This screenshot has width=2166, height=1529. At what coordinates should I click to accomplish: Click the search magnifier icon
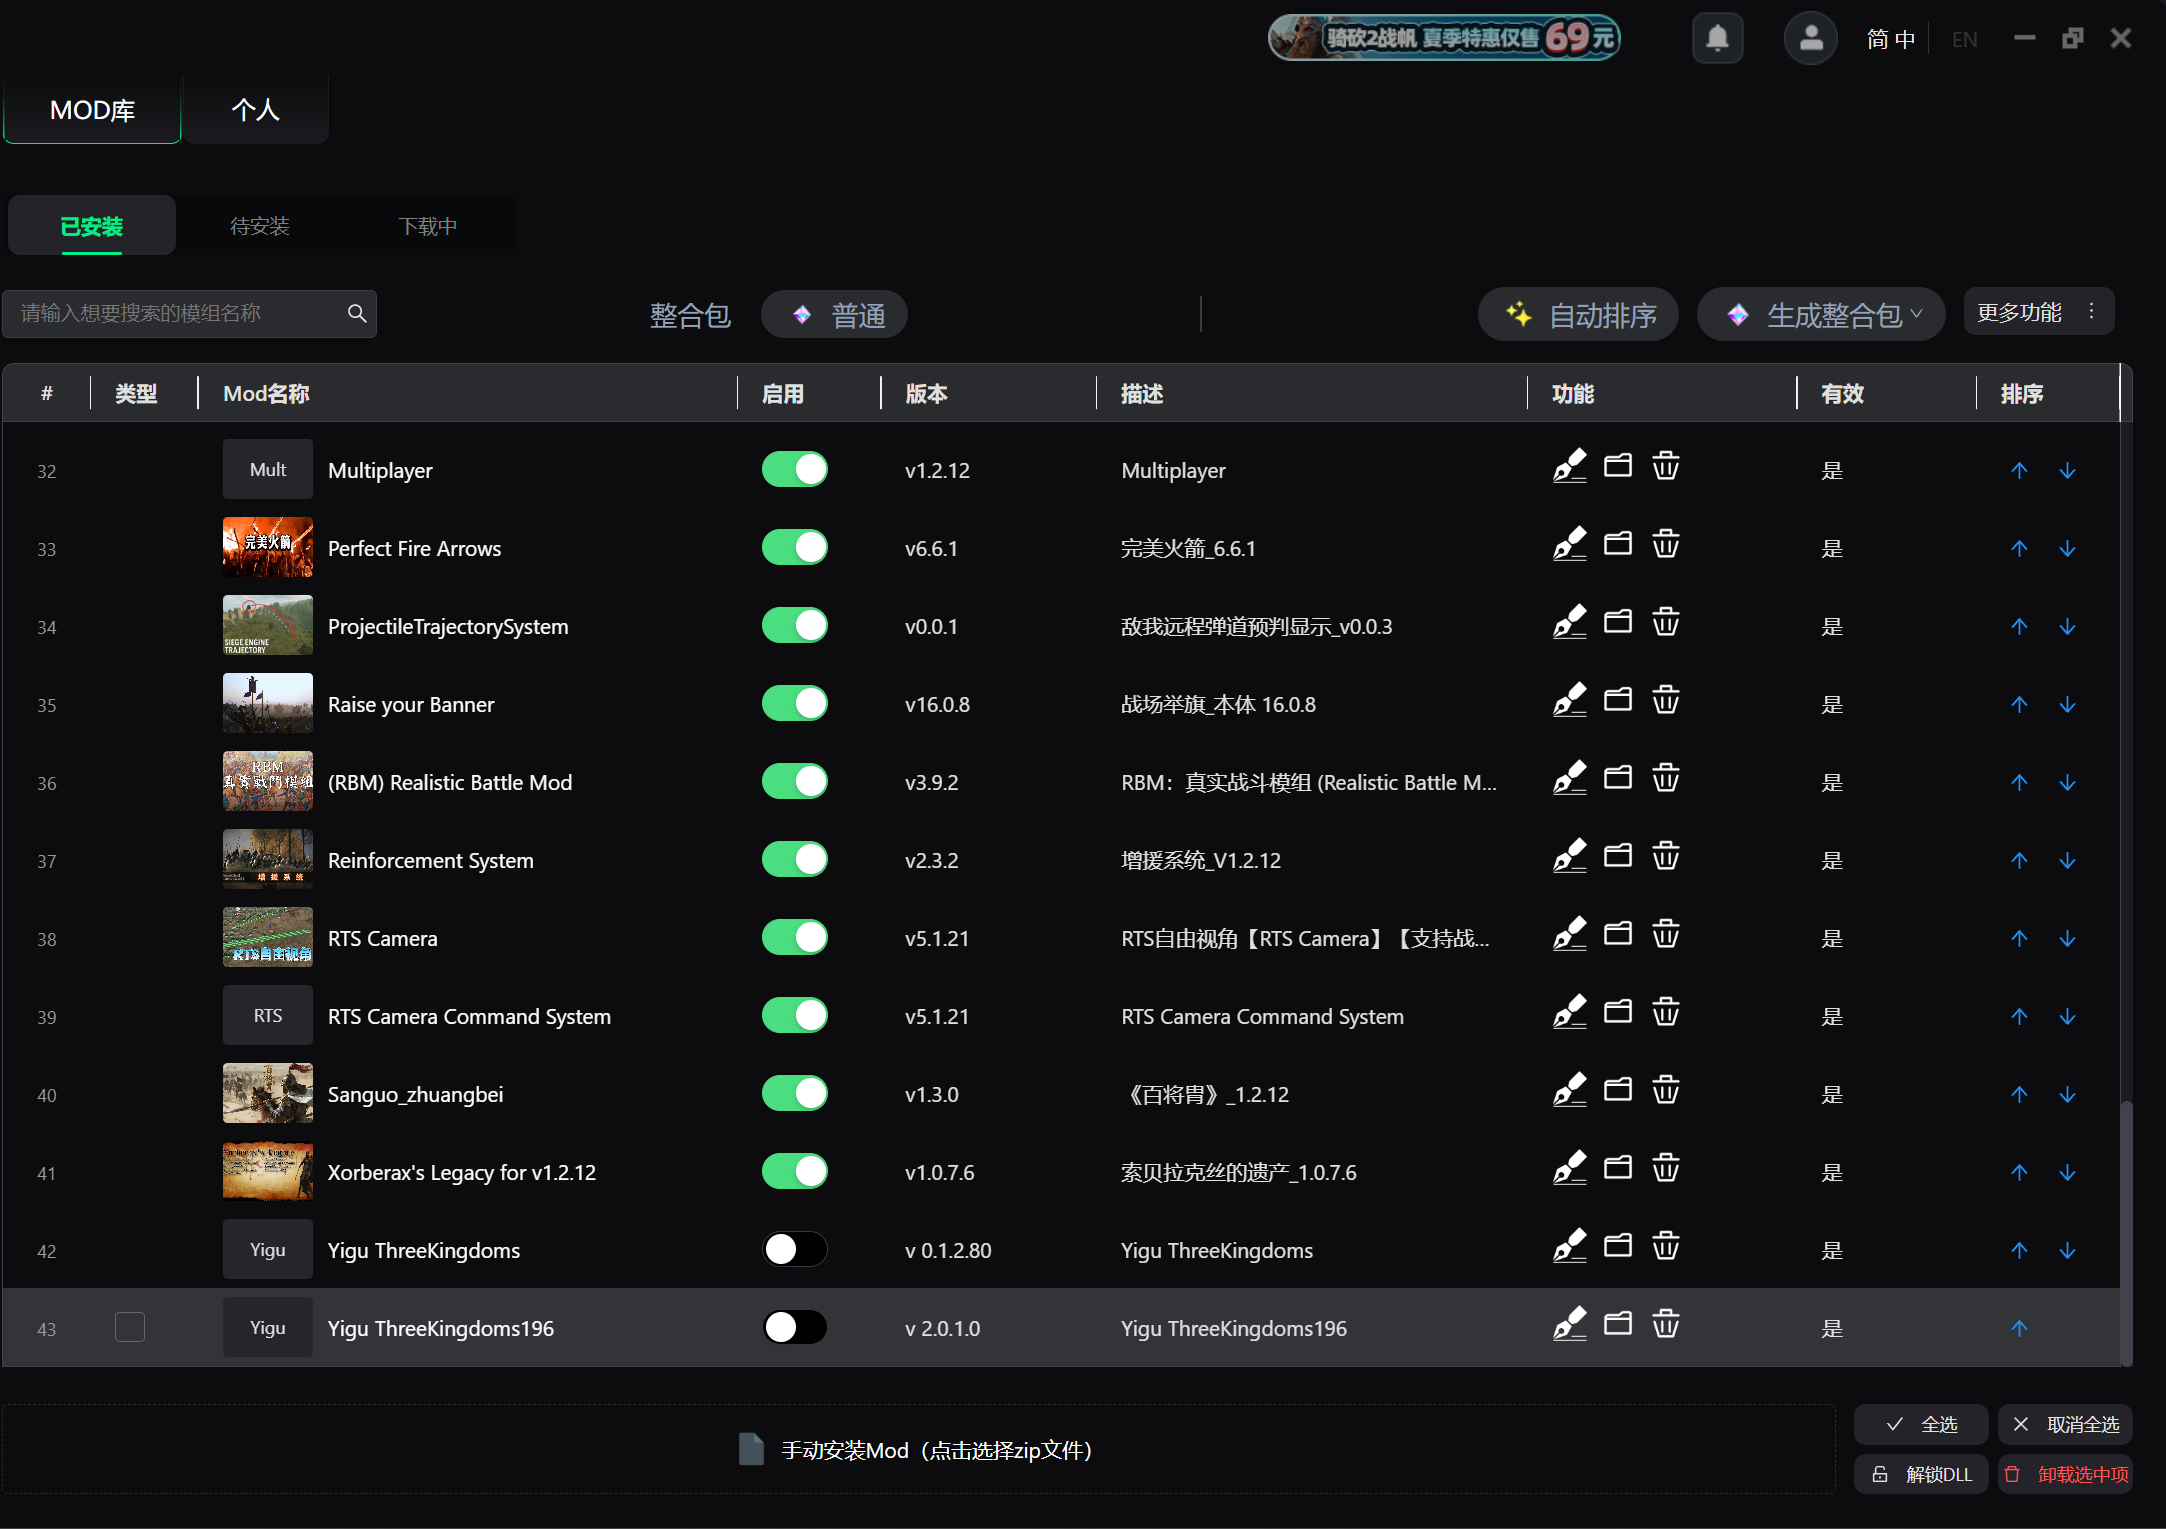357,314
